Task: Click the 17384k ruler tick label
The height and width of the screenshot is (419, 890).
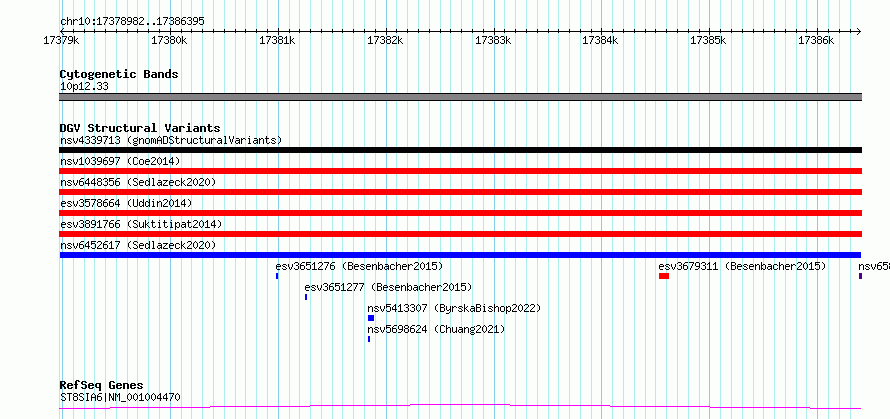Action: 601,41
